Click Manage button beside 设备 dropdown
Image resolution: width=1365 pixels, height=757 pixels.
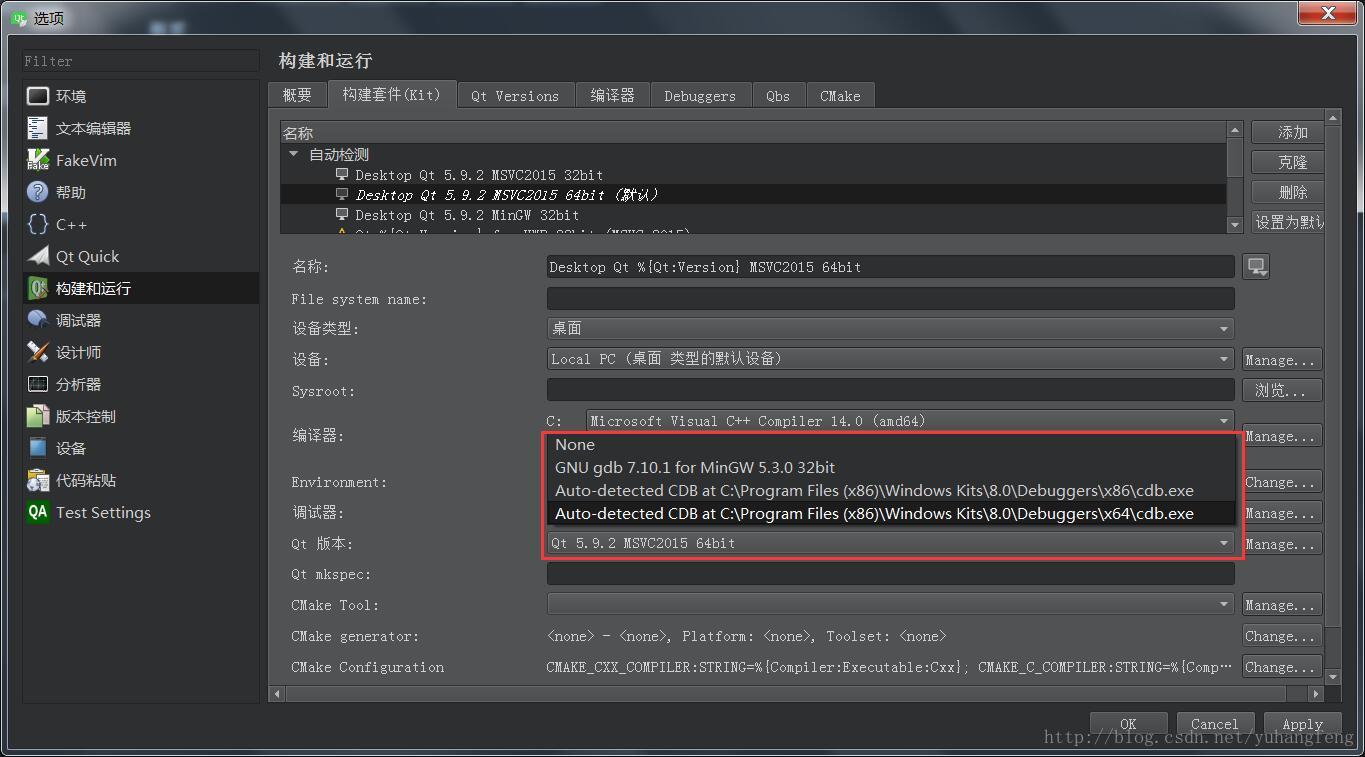coord(1282,360)
